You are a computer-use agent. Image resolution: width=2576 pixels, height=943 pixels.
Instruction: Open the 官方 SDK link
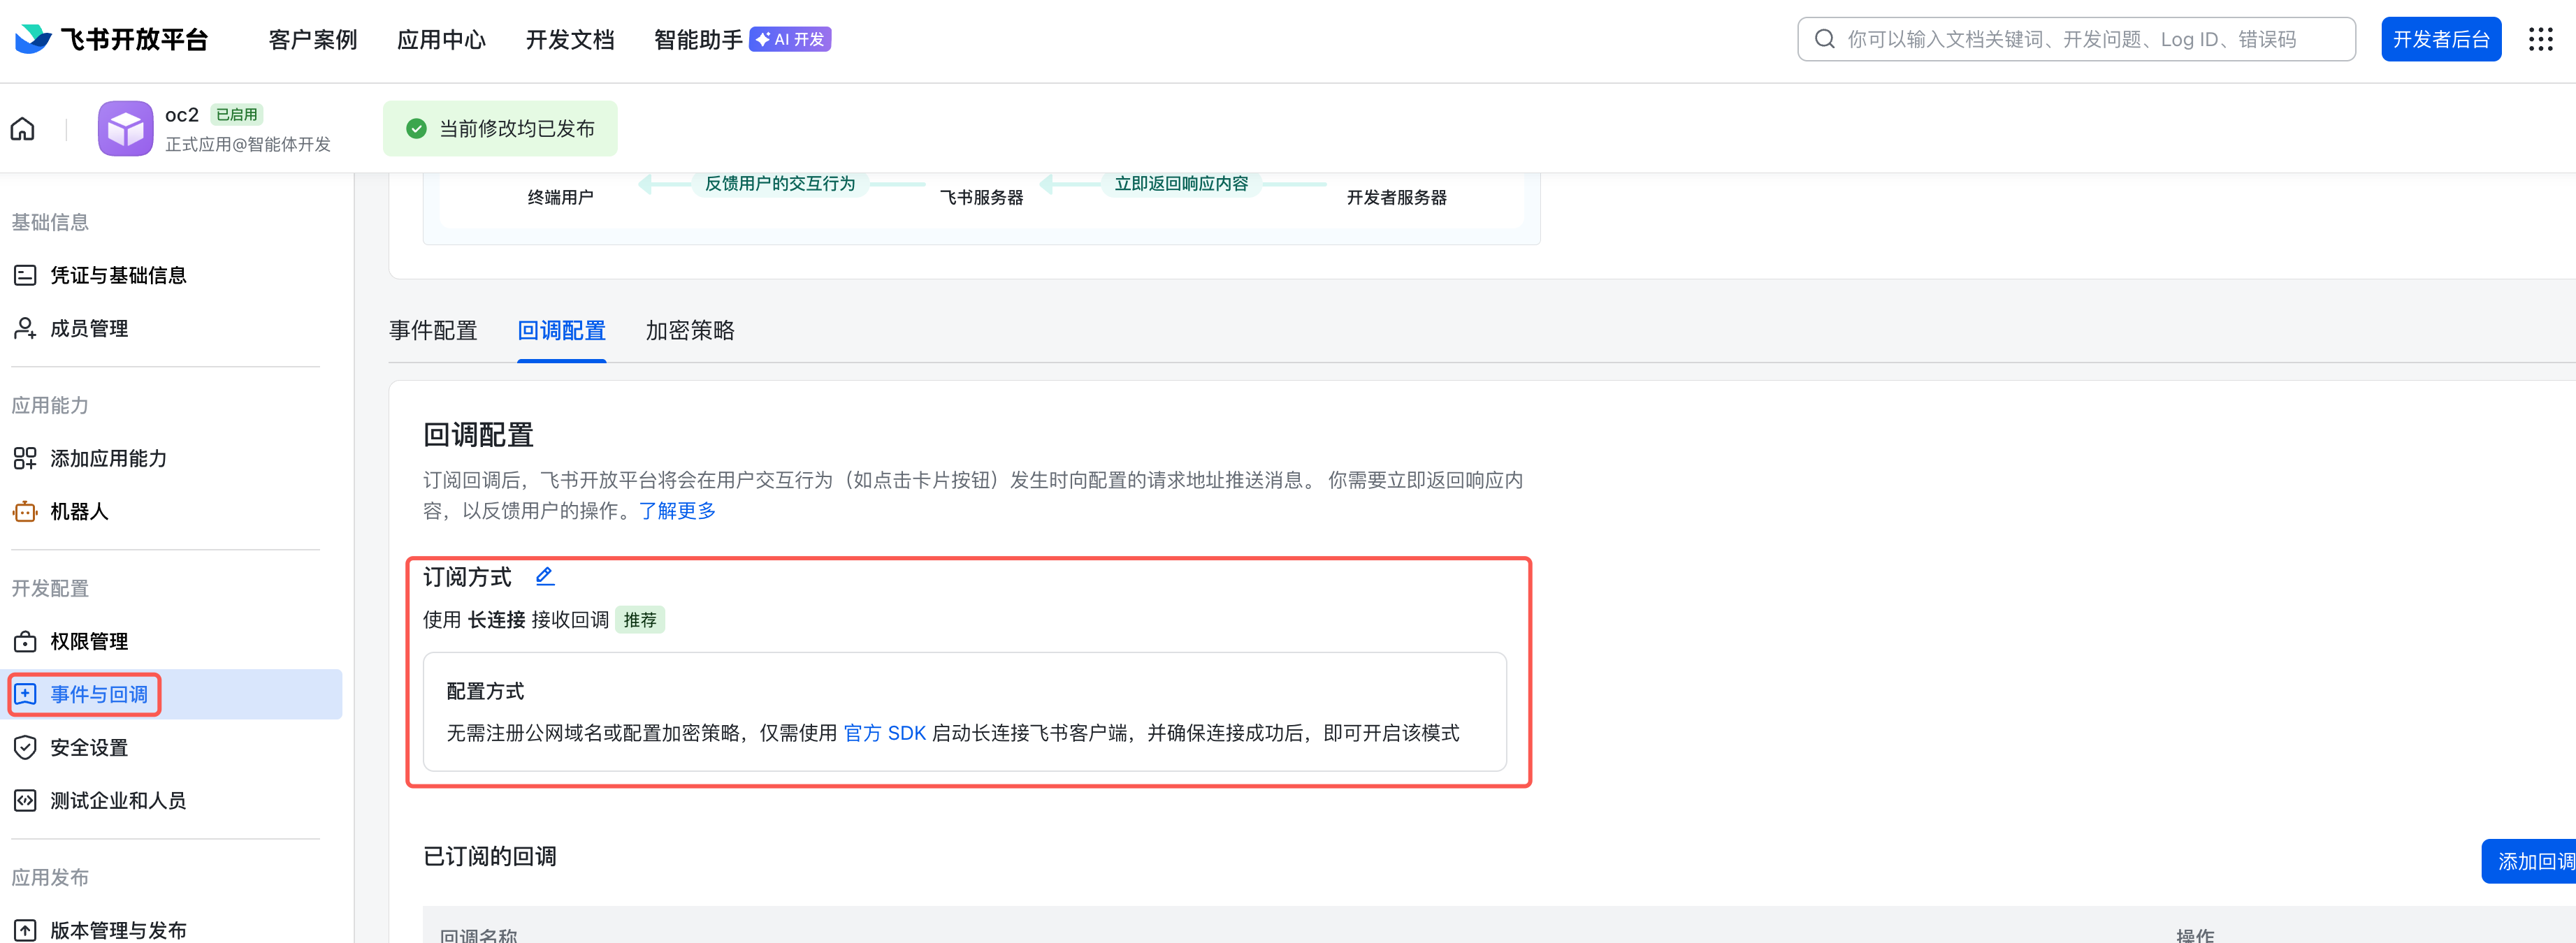tap(885, 733)
